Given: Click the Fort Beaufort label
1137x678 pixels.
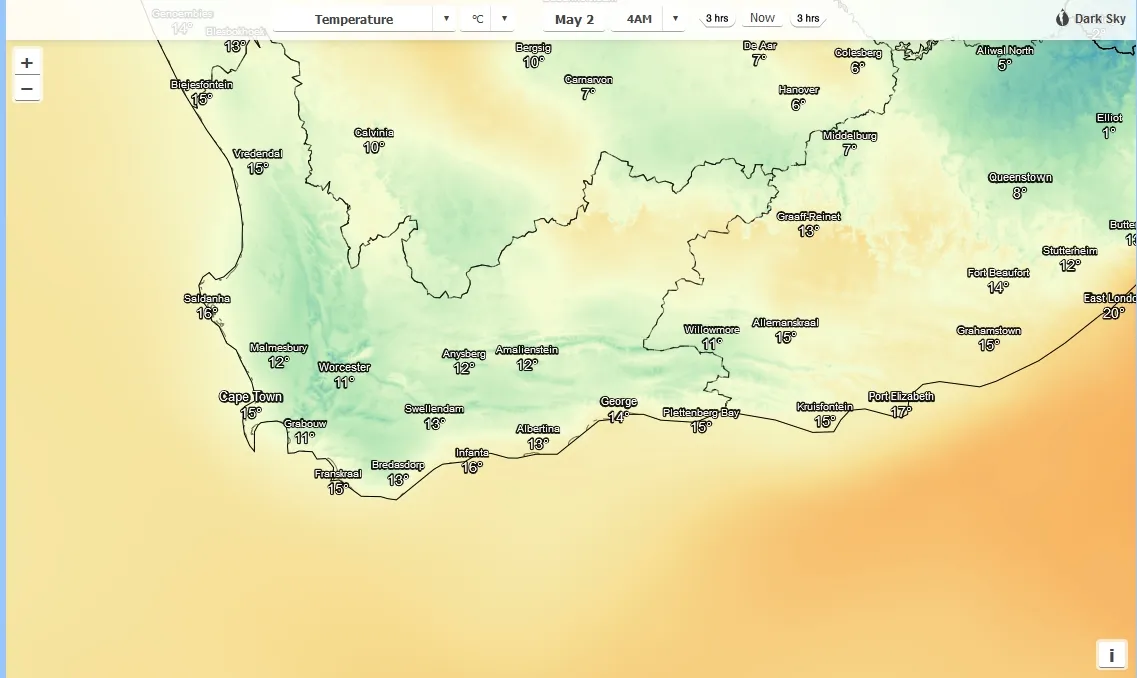Looking at the screenshot, I should [x=999, y=273].
